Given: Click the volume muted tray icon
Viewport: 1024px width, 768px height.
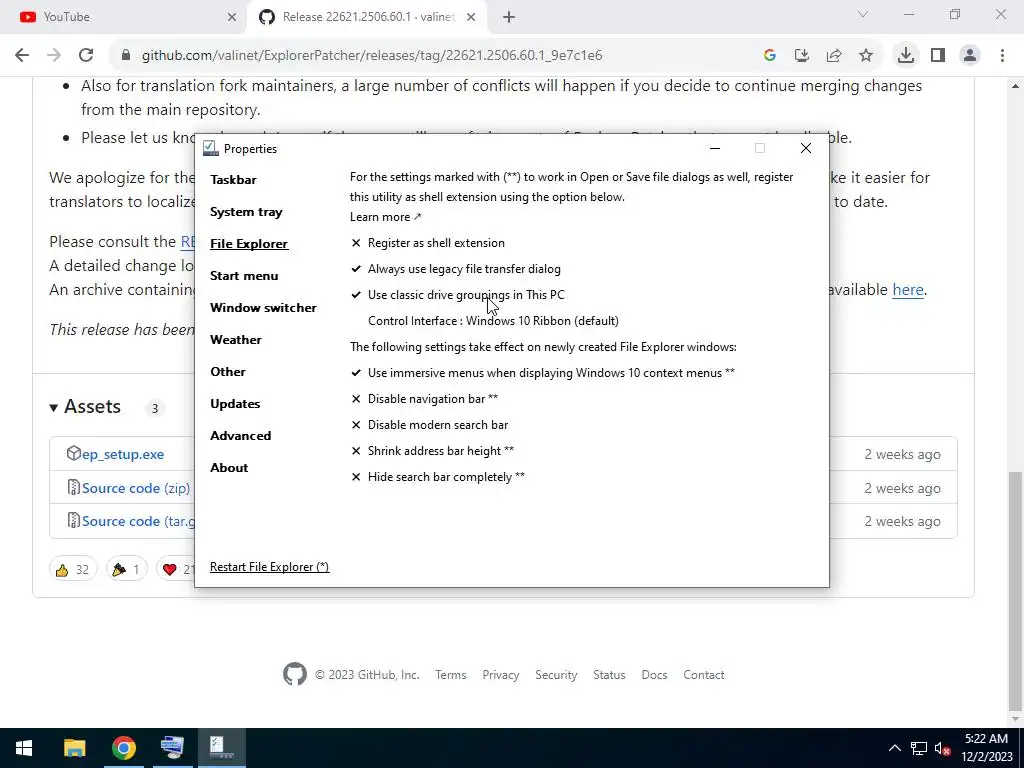Looking at the screenshot, I should pyautogui.click(x=943, y=749).
